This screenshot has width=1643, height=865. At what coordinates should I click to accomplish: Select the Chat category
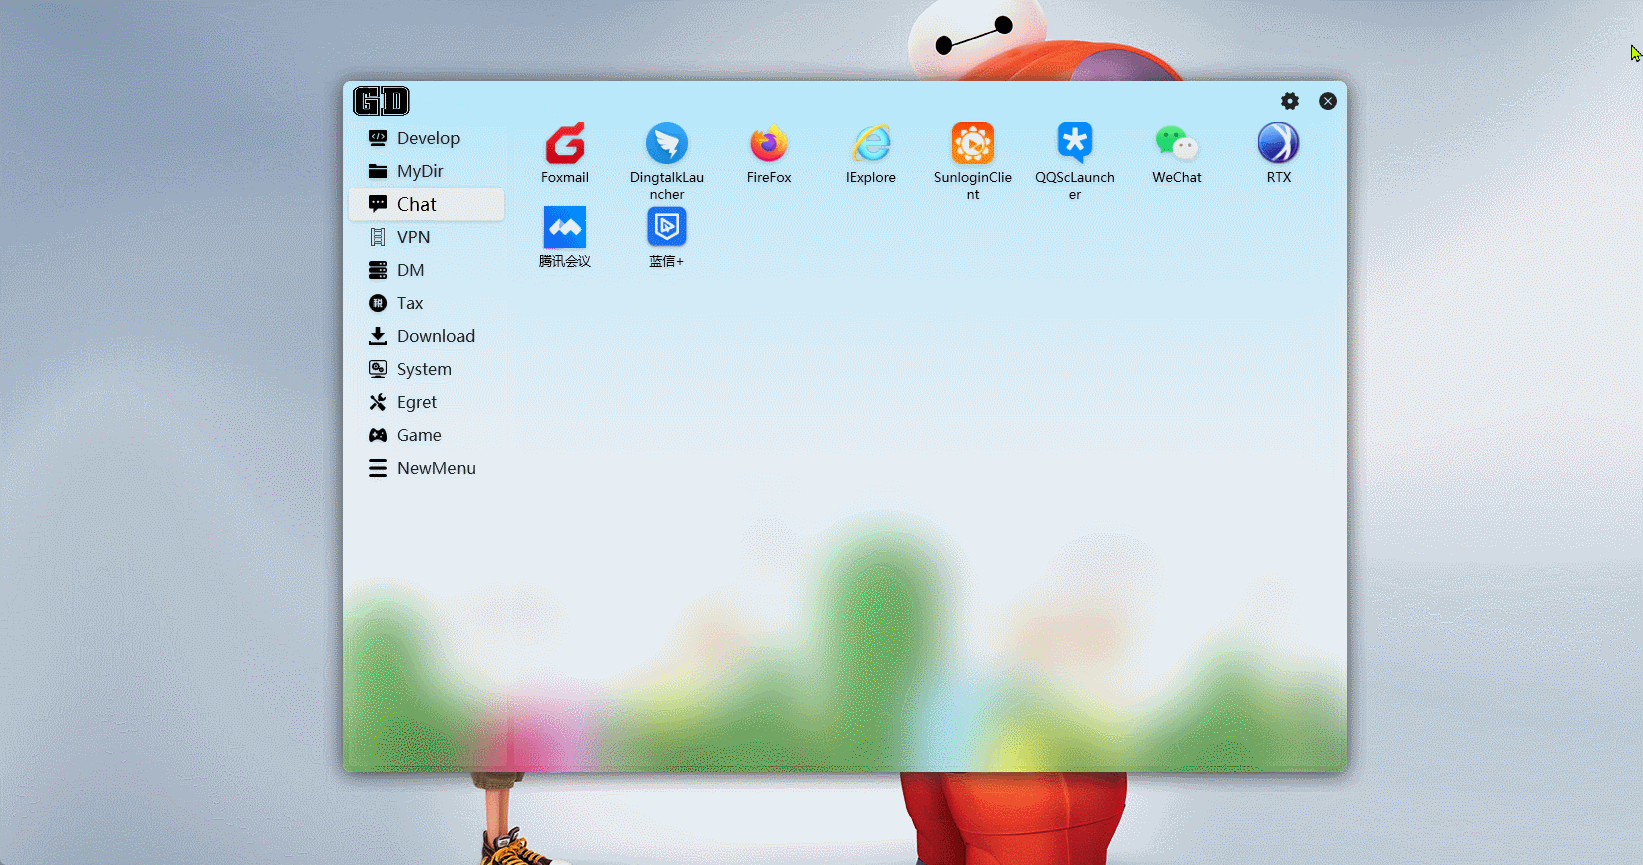[x=427, y=204]
